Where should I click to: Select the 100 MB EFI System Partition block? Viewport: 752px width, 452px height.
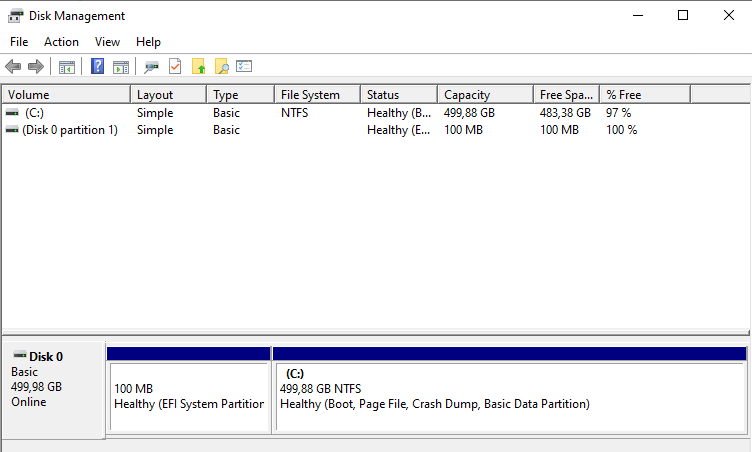[189, 396]
